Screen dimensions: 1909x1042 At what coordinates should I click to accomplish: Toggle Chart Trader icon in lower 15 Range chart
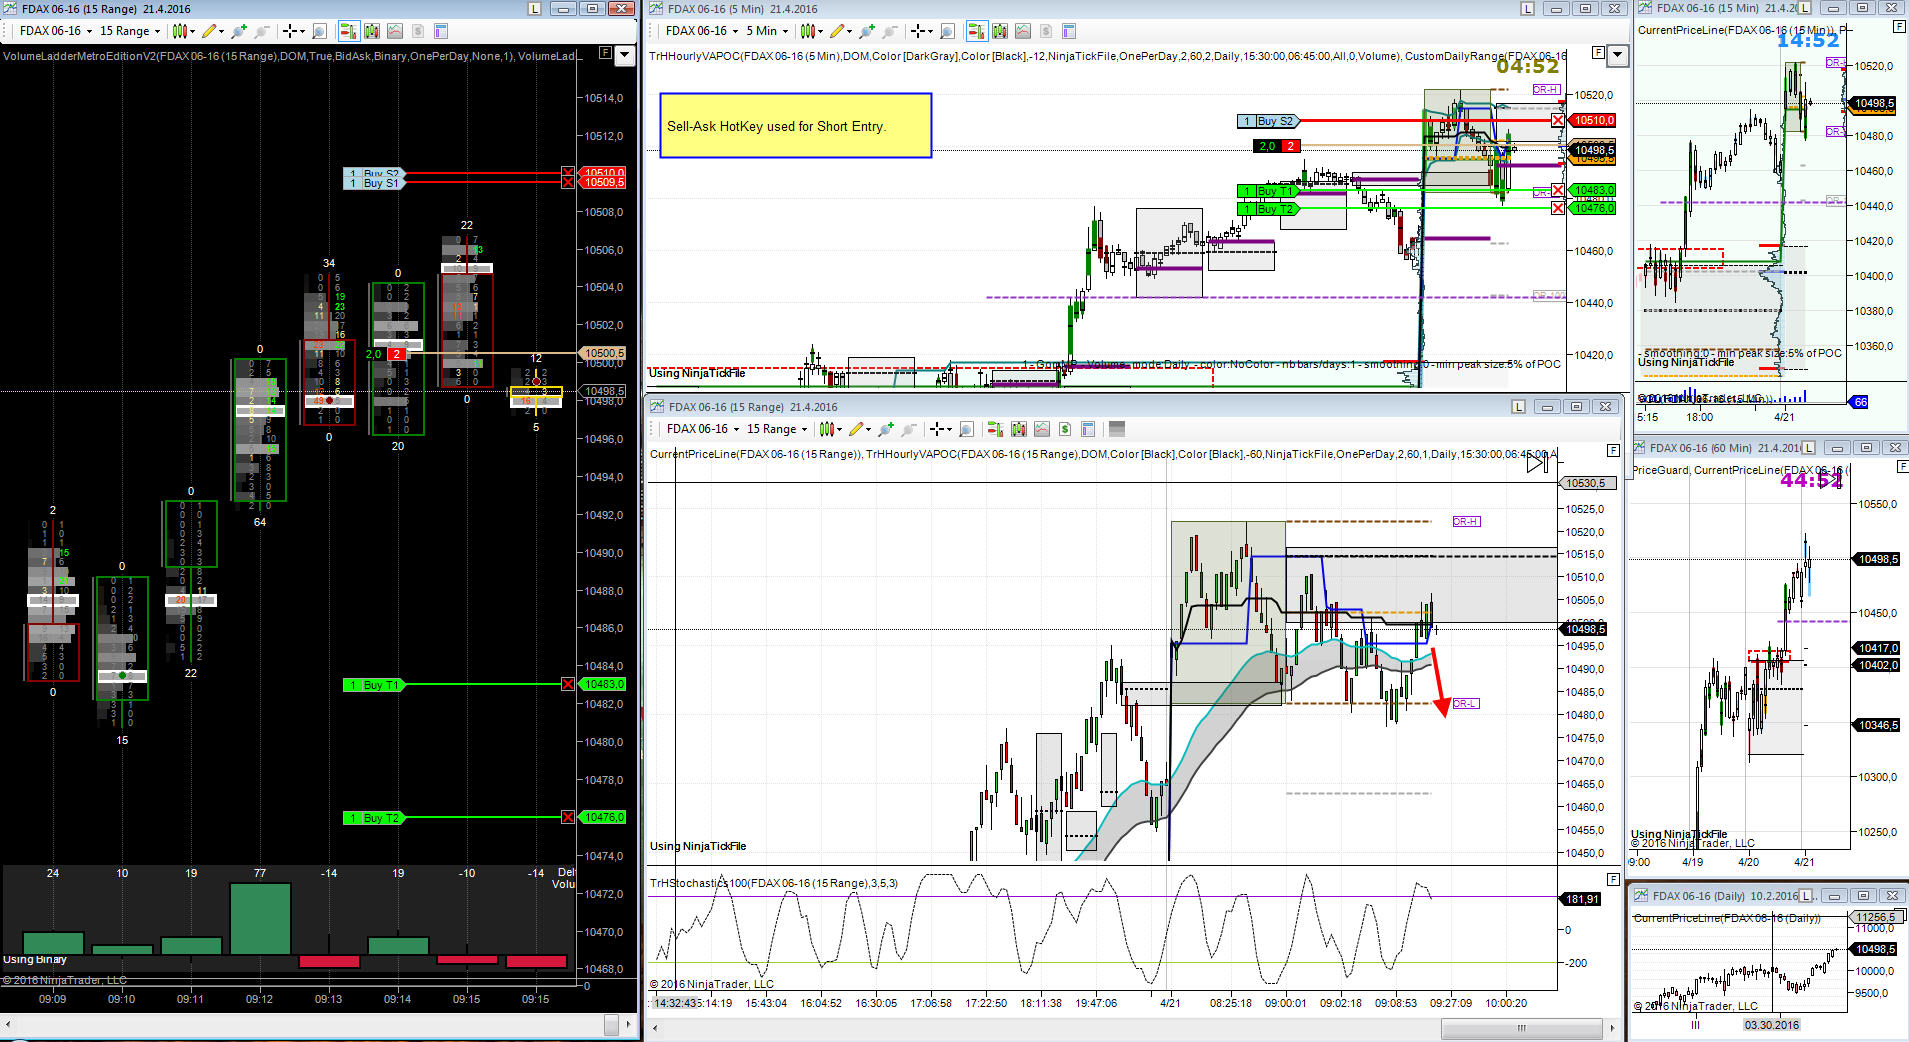click(995, 429)
